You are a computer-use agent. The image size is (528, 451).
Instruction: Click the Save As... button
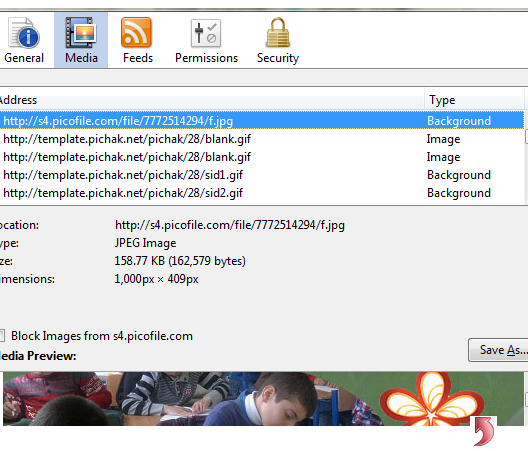tap(498, 350)
